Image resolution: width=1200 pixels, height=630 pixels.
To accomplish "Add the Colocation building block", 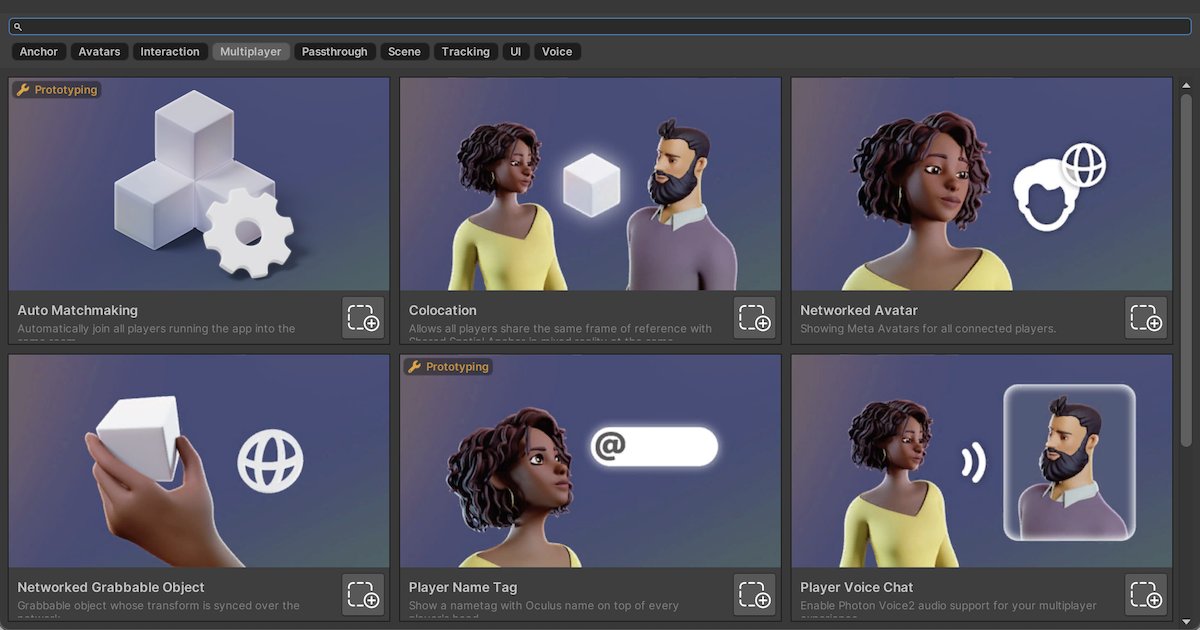I will pyautogui.click(x=755, y=318).
